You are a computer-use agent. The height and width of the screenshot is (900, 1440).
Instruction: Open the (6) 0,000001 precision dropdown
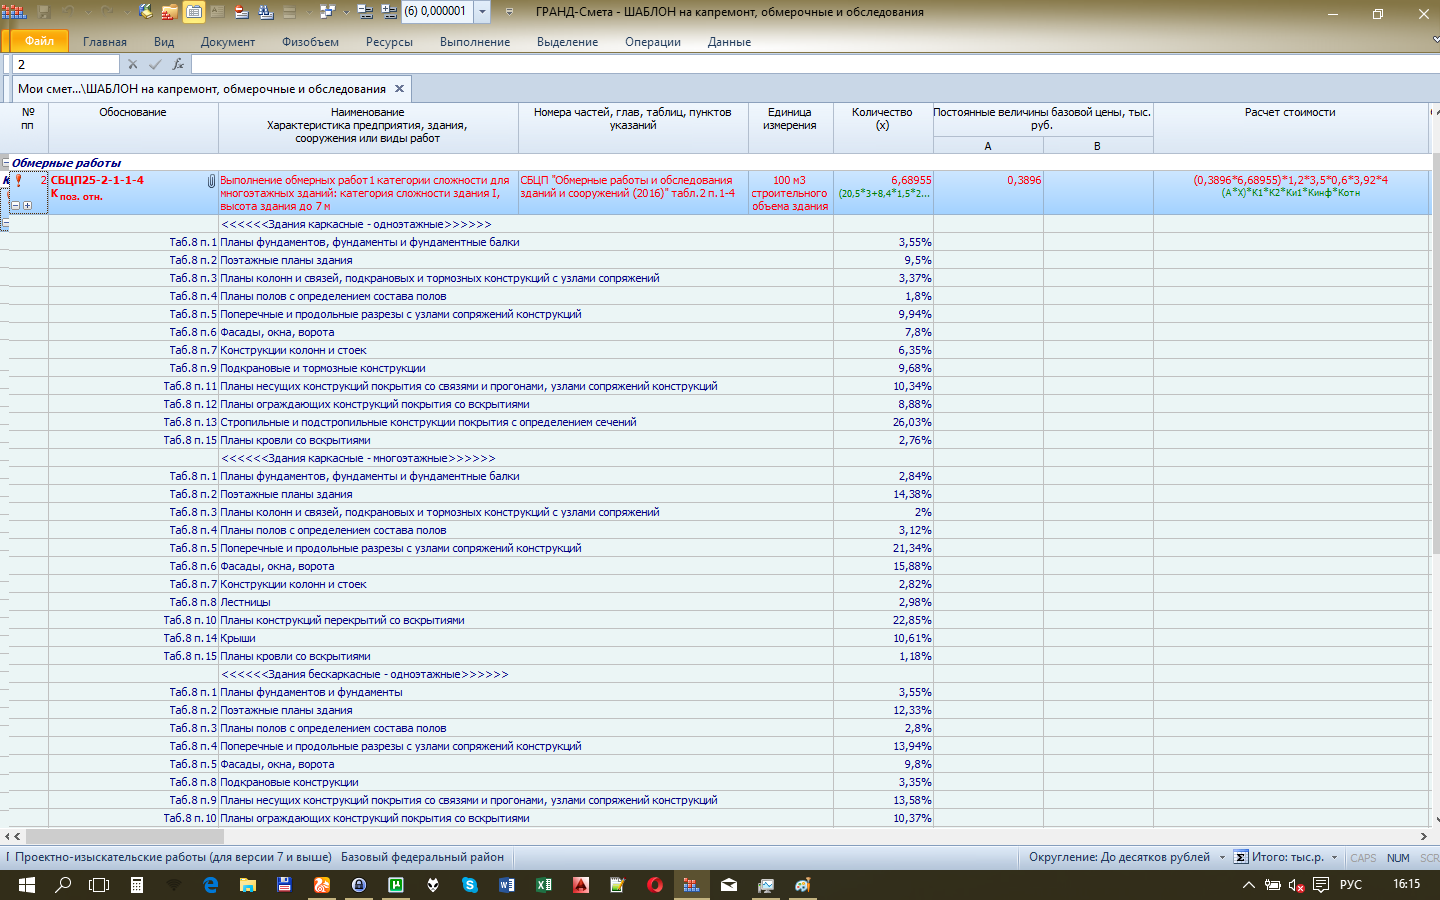[x=482, y=12]
